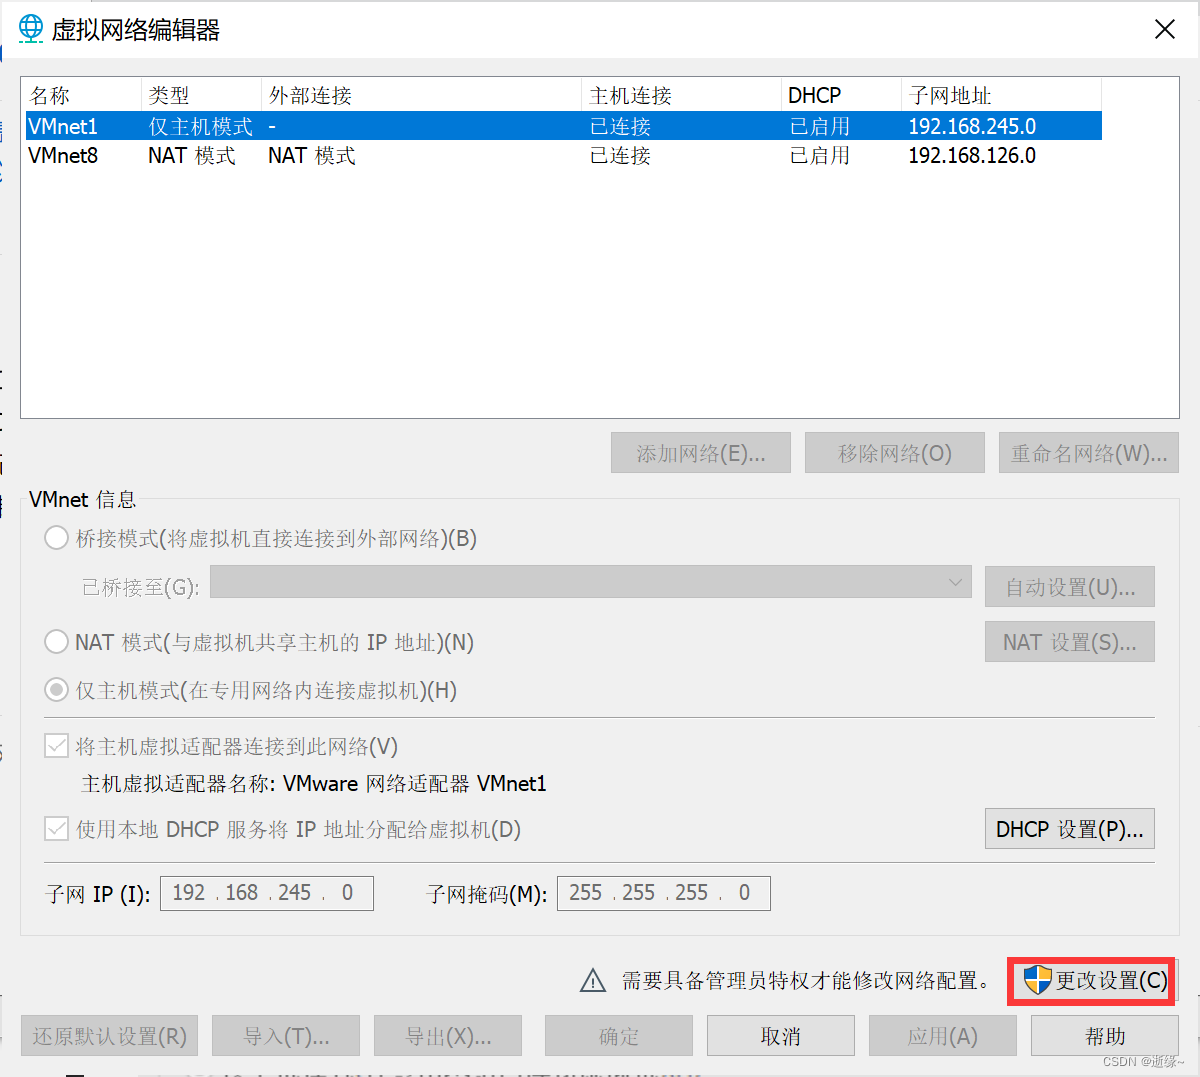Click the 子网掩码 input field
The height and width of the screenshot is (1077, 1200).
[664, 893]
